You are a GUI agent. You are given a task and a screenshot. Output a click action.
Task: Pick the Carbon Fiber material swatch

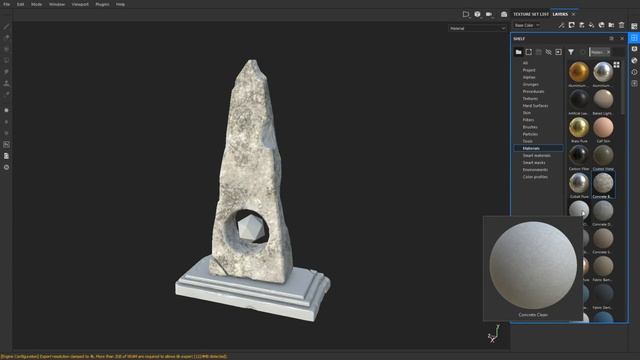pyautogui.click(x=579, y=155)
